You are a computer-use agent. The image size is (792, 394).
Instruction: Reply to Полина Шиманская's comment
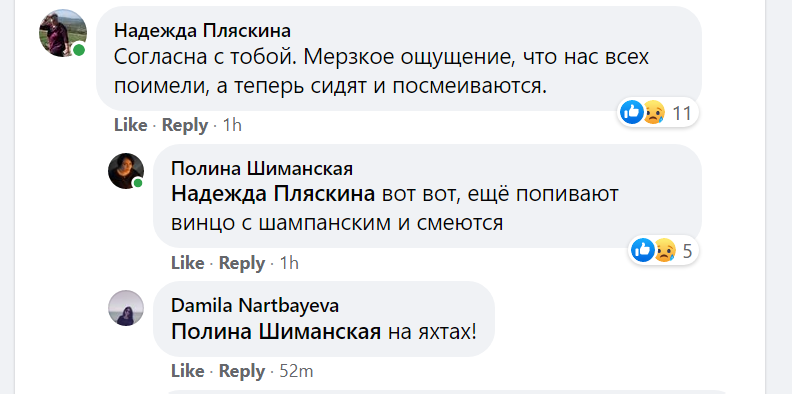click(242, 263)
